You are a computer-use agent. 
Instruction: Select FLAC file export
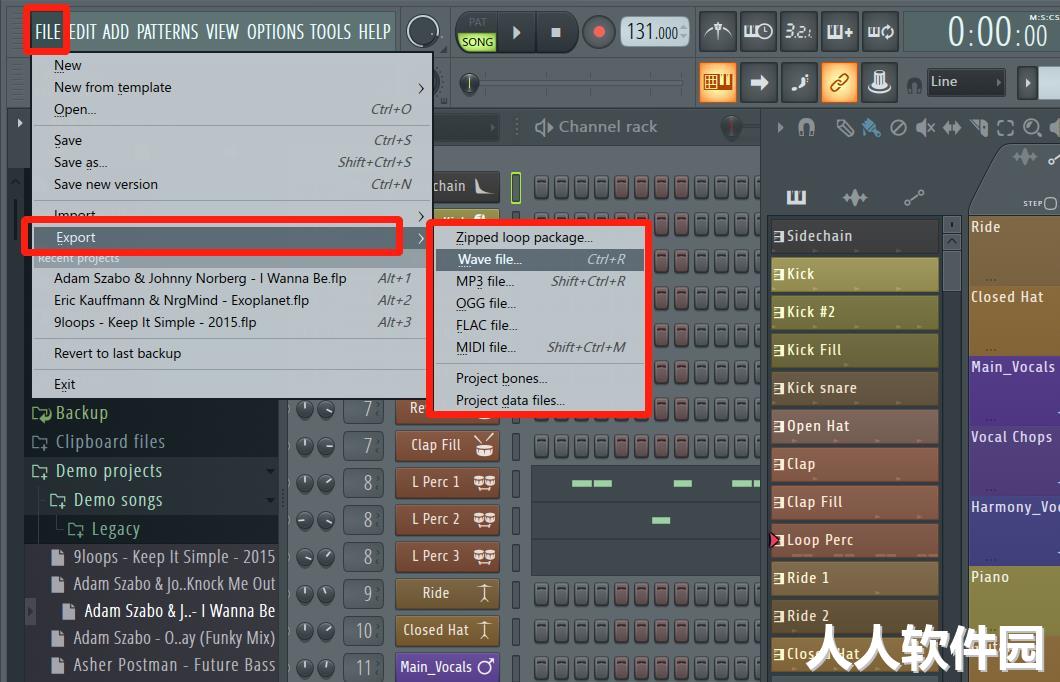coord(539,325)
